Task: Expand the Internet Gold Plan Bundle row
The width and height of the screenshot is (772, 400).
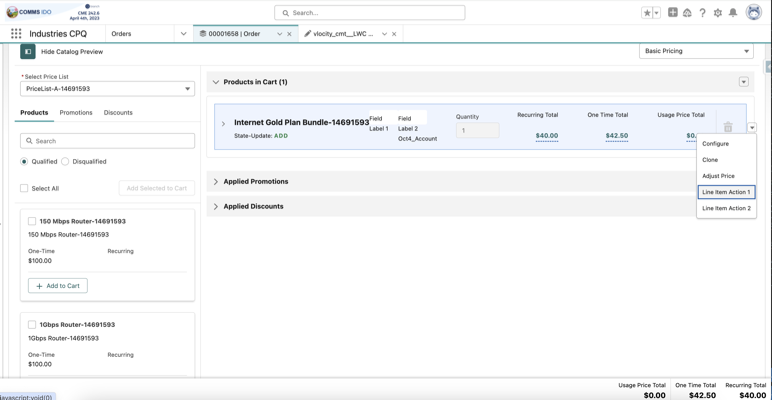Action: pyautogui.click(x=223, y=124)
